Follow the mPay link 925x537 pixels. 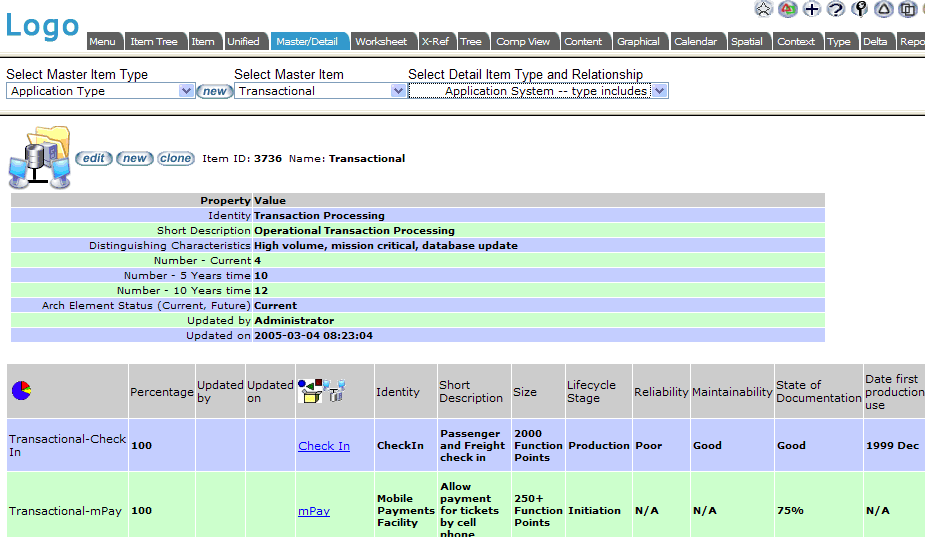[314, 511]
